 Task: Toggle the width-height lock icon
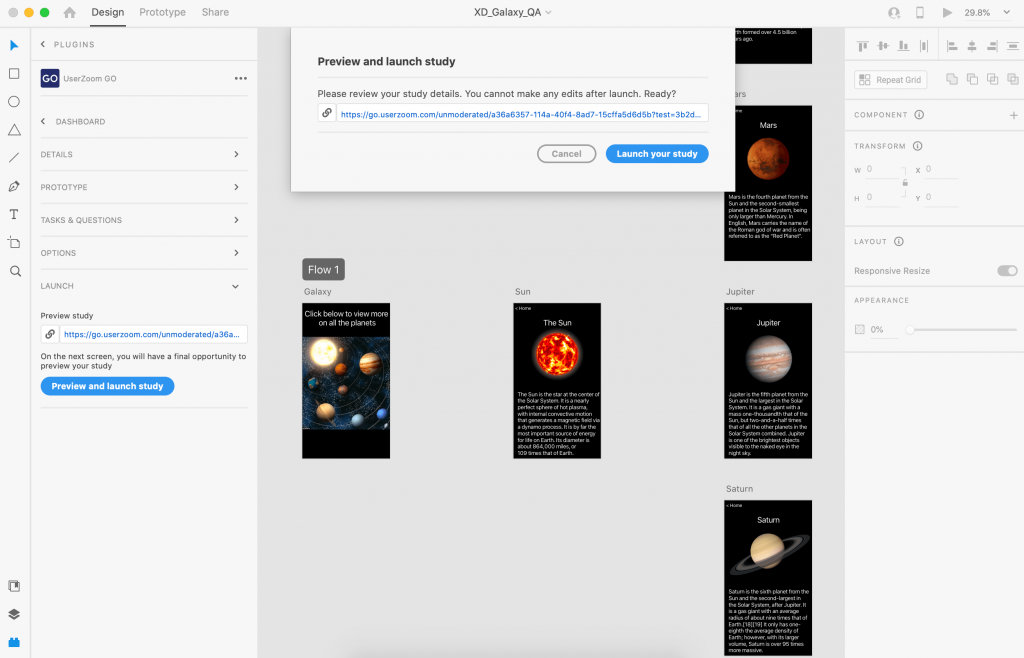(x=905, y=183)
